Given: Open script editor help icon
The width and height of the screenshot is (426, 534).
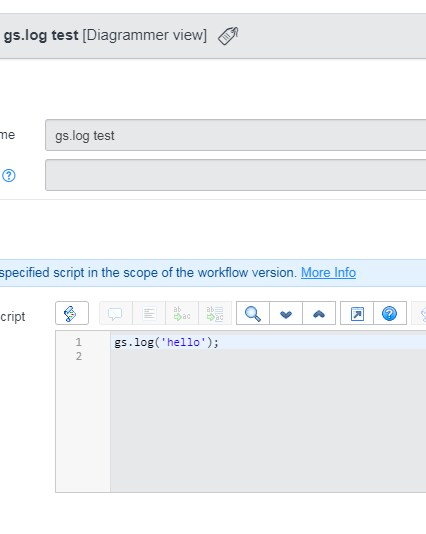Looking at the screenshot, I should click(x=390, y=313).
